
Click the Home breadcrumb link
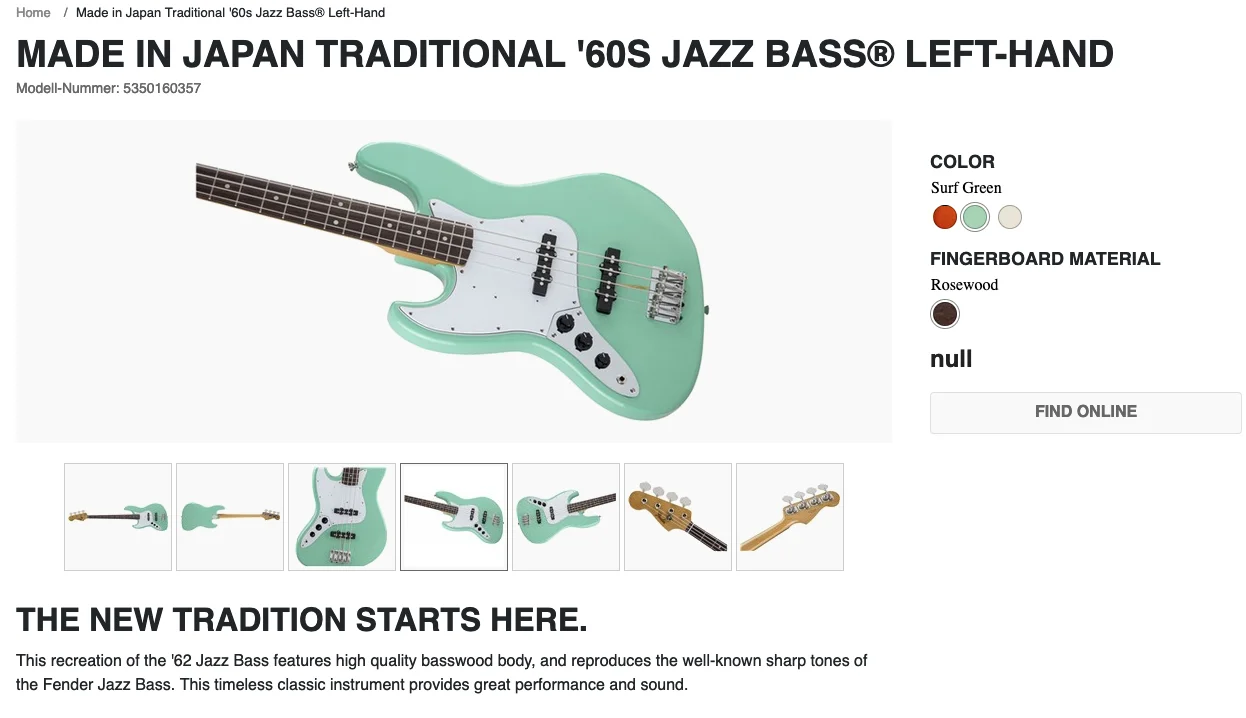[x=33, y=13]
